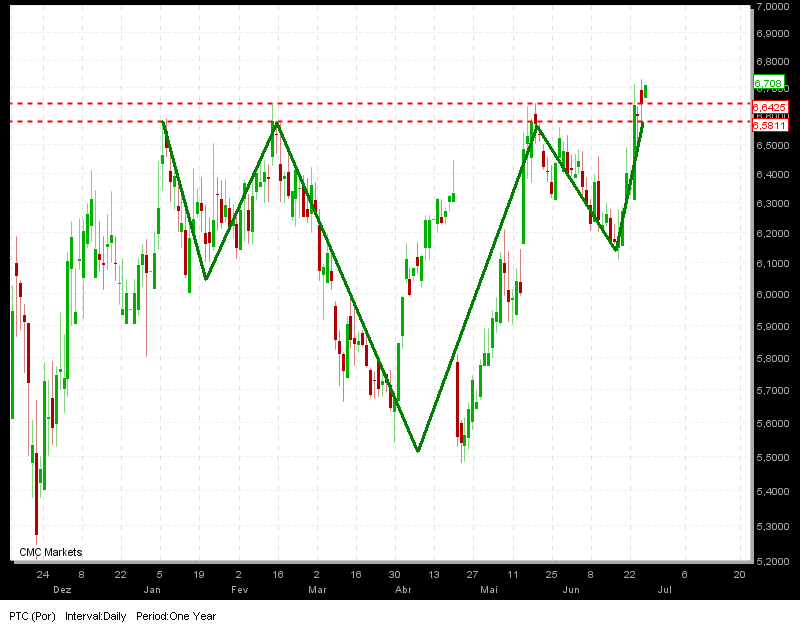Select the Abr month label

coord(403,590)
